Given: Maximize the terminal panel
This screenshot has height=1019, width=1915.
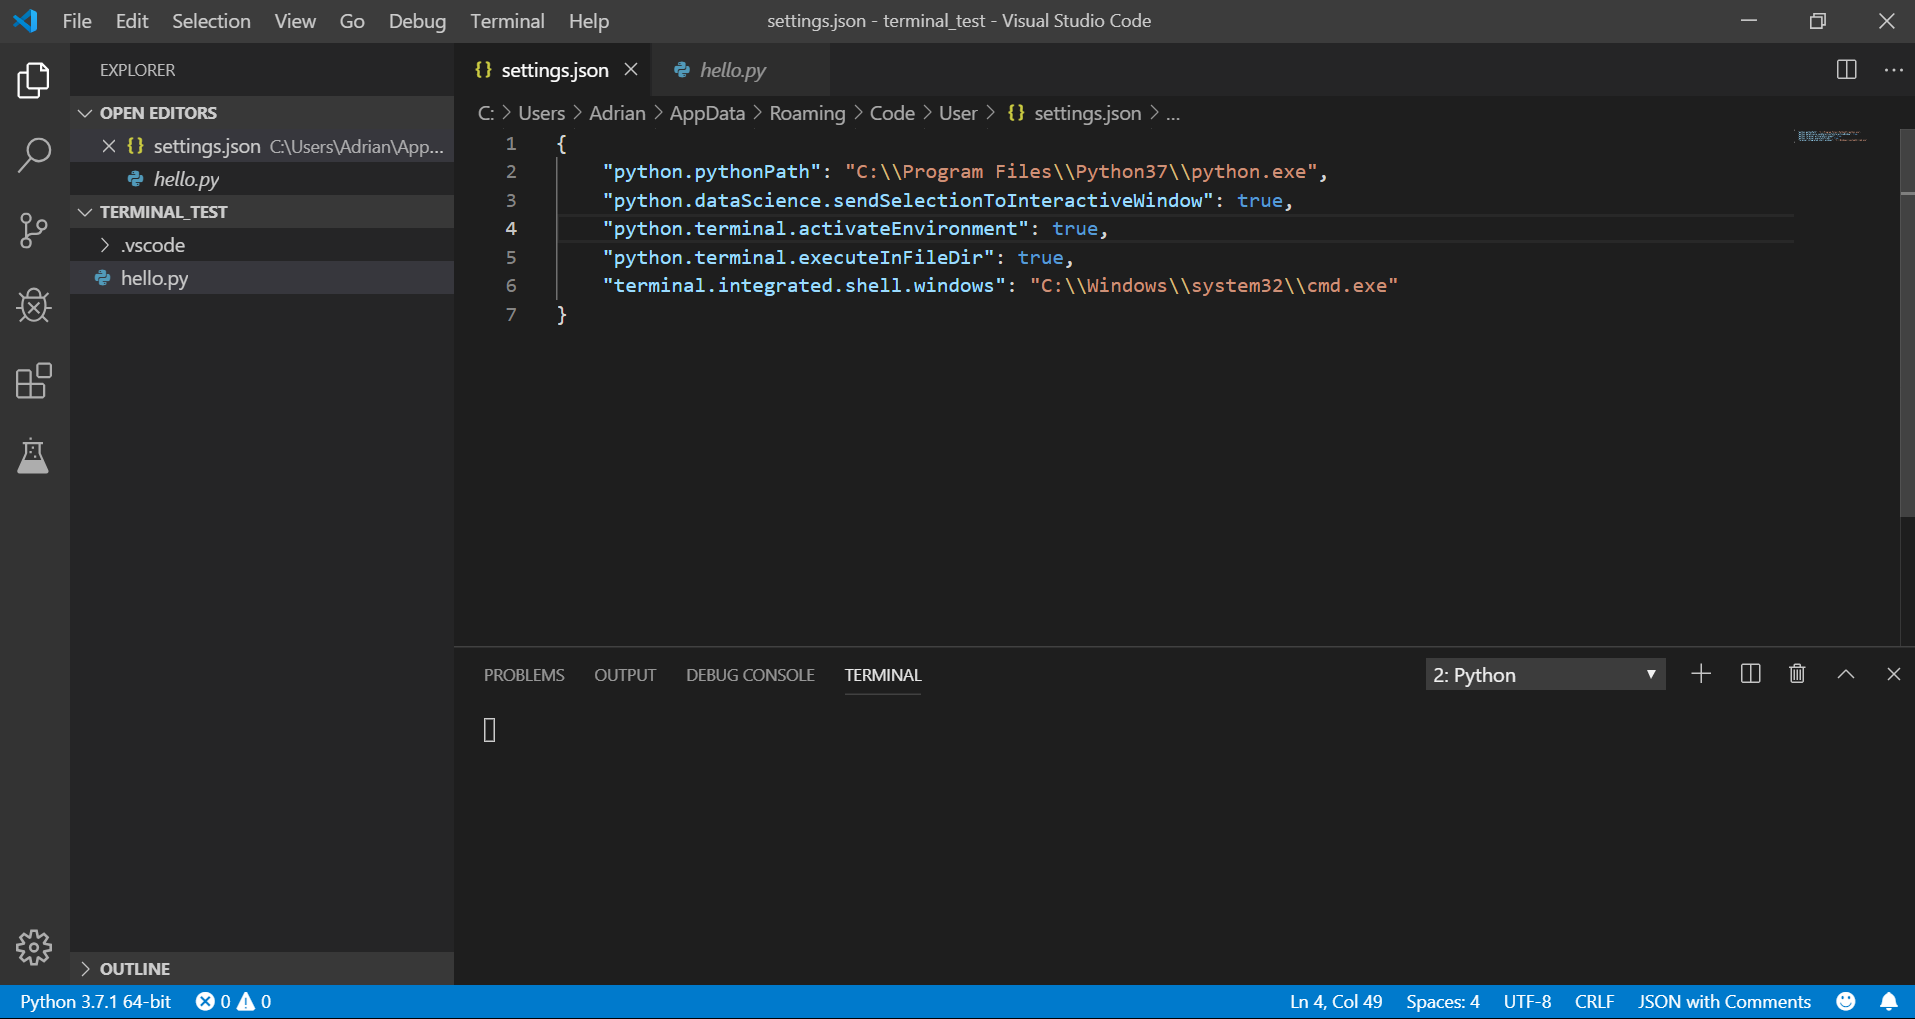Looking at the screenshot, I should click(1844, 673).
